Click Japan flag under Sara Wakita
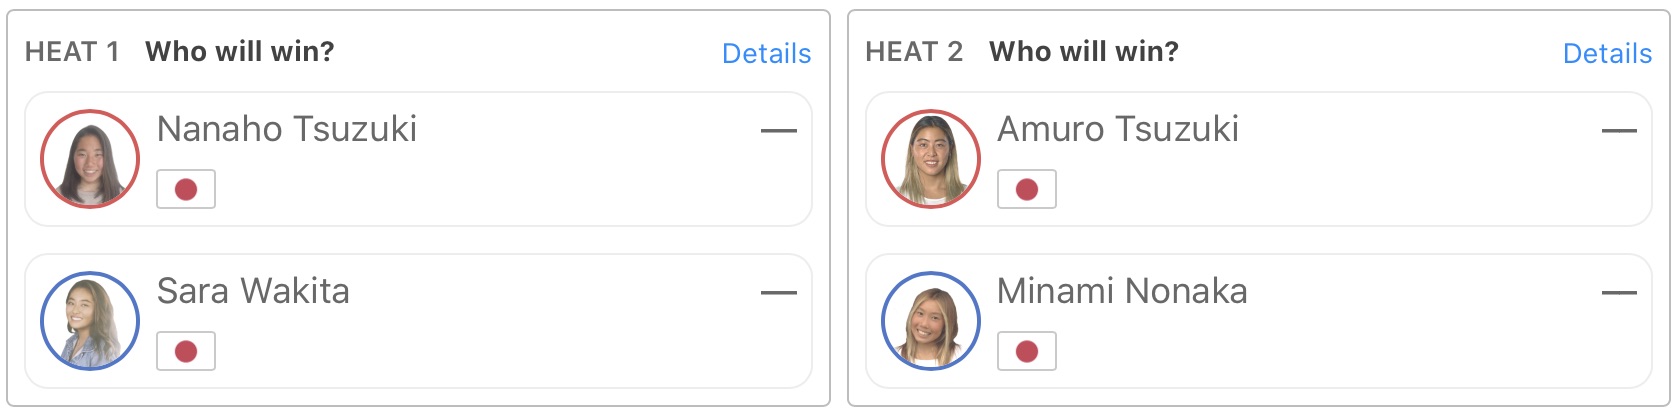This screenshot has width=1680, height=418. (186, 351)
